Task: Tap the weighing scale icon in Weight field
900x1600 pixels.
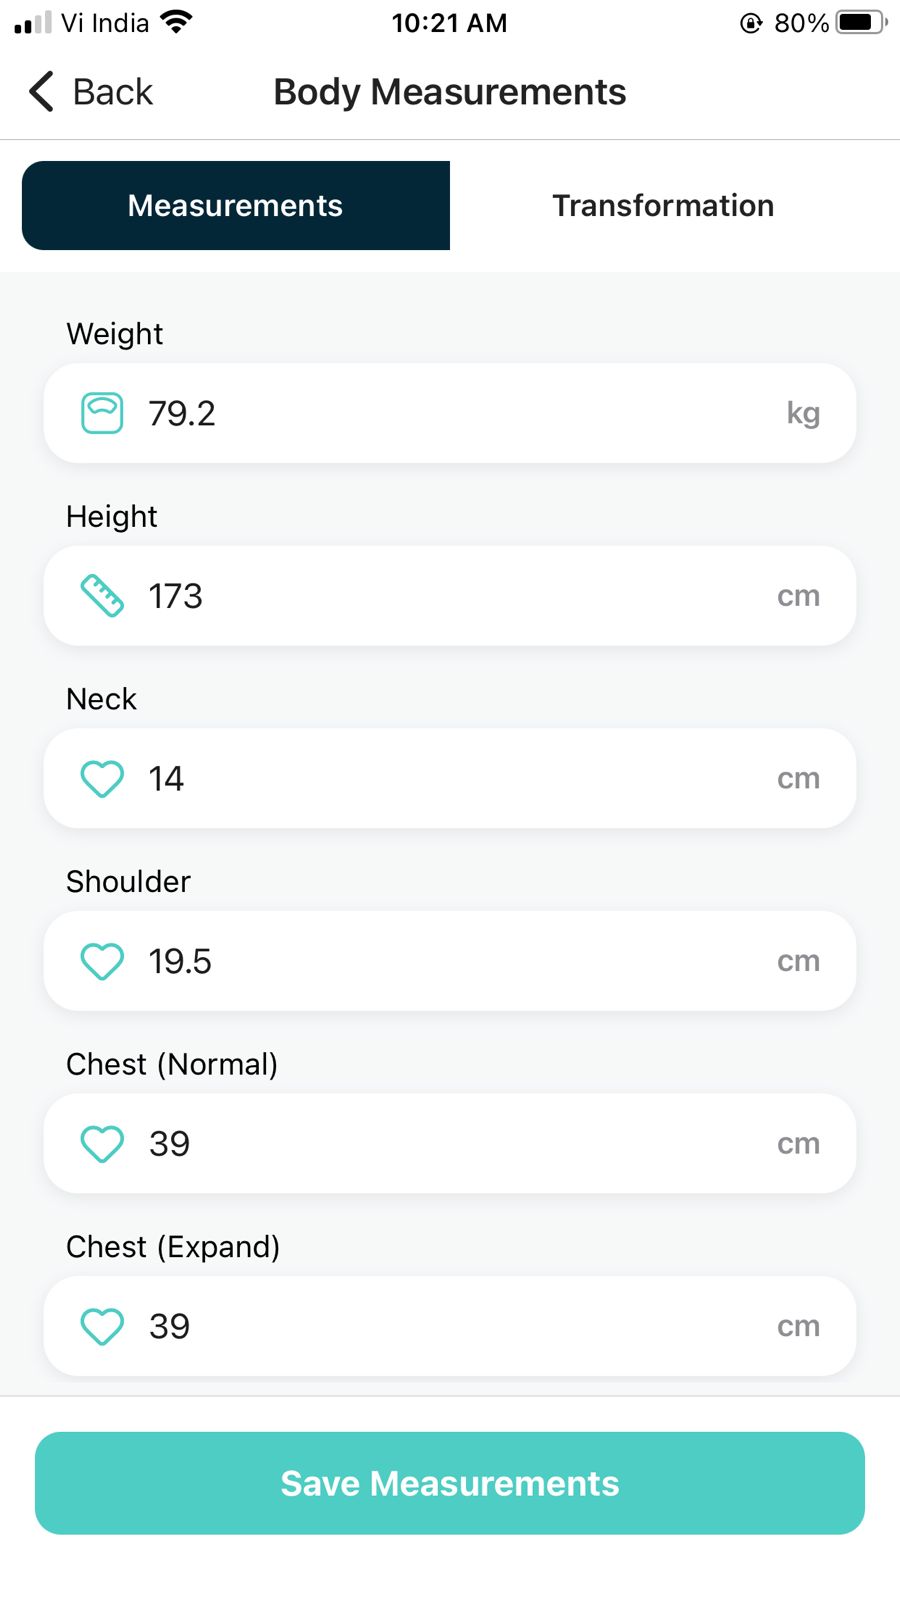Action: point(102,413)
